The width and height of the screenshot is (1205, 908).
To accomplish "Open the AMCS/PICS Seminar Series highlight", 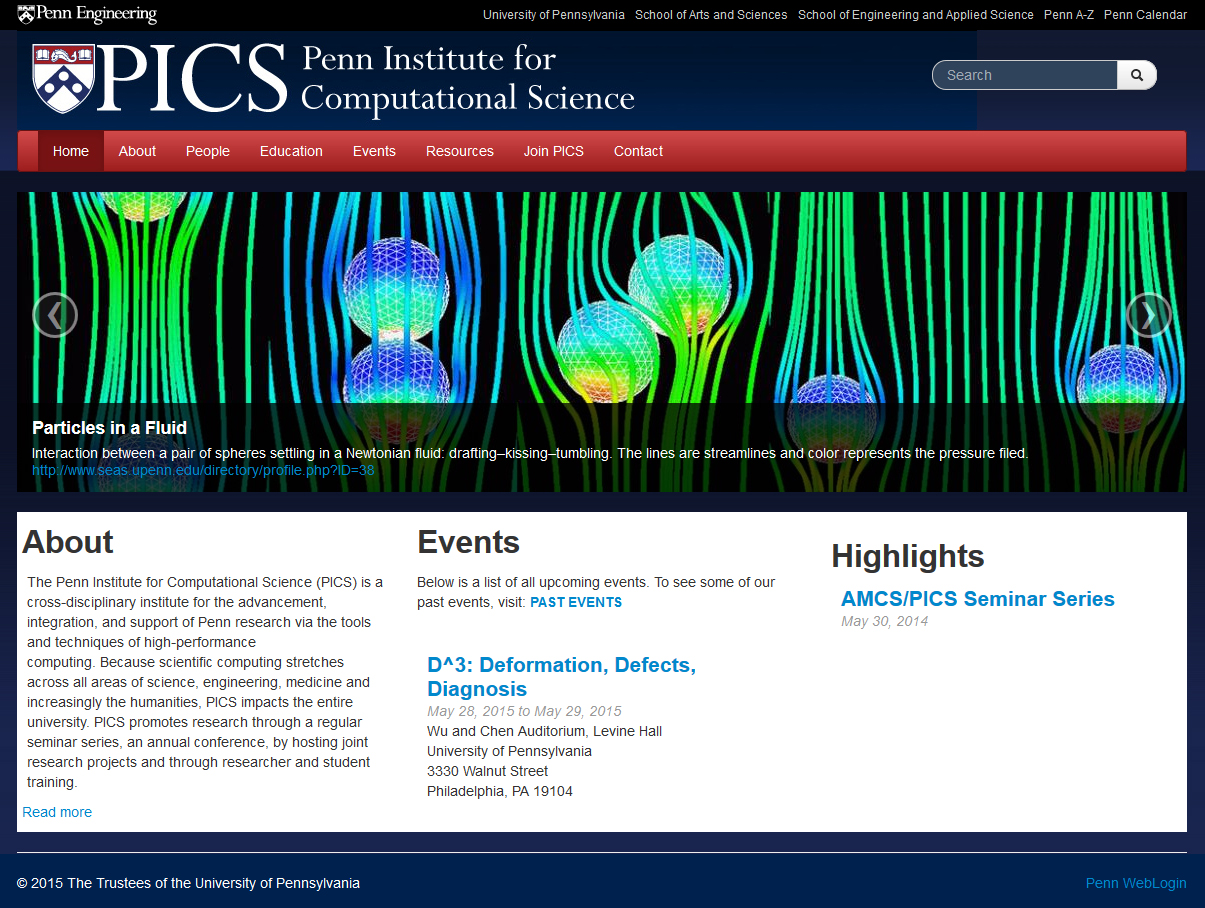I will [x=978, y=599].
